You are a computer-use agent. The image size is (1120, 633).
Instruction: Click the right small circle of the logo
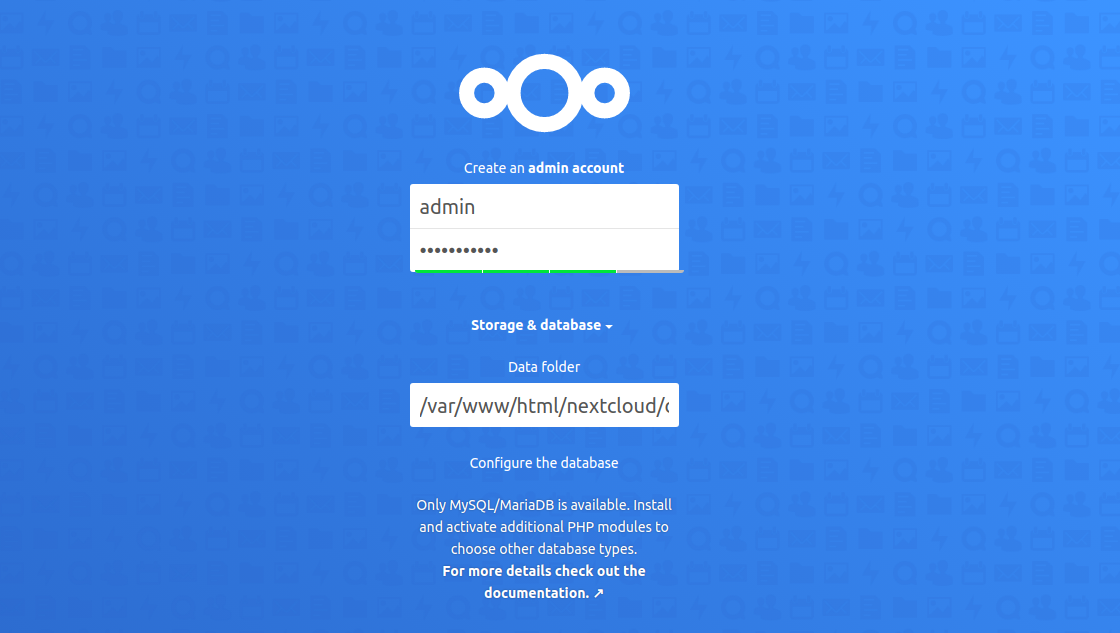604,93
